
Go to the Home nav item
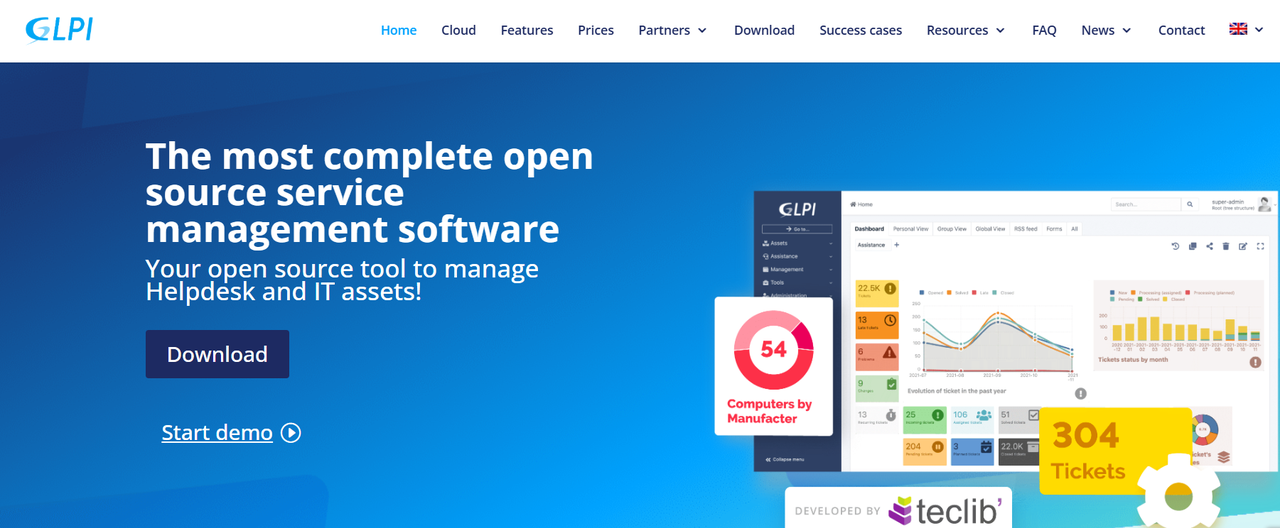click(x=398, y=30)
